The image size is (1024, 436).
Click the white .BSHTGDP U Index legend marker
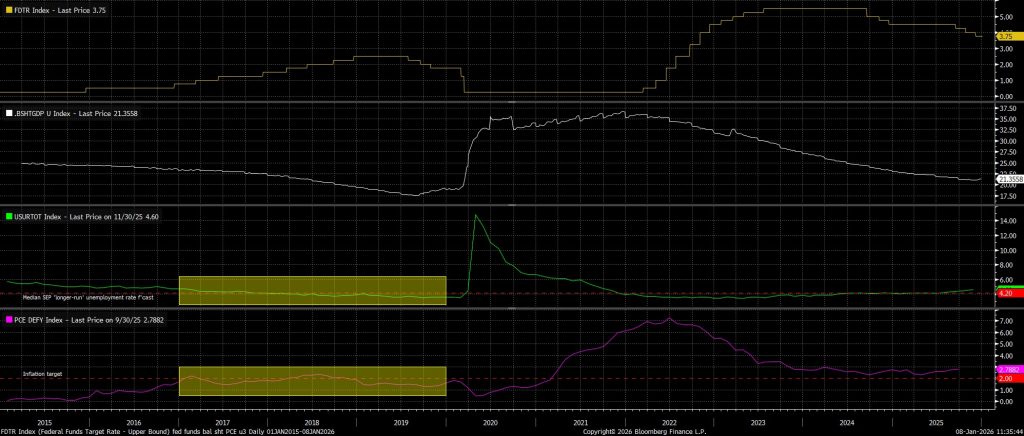tap(9, 114)
